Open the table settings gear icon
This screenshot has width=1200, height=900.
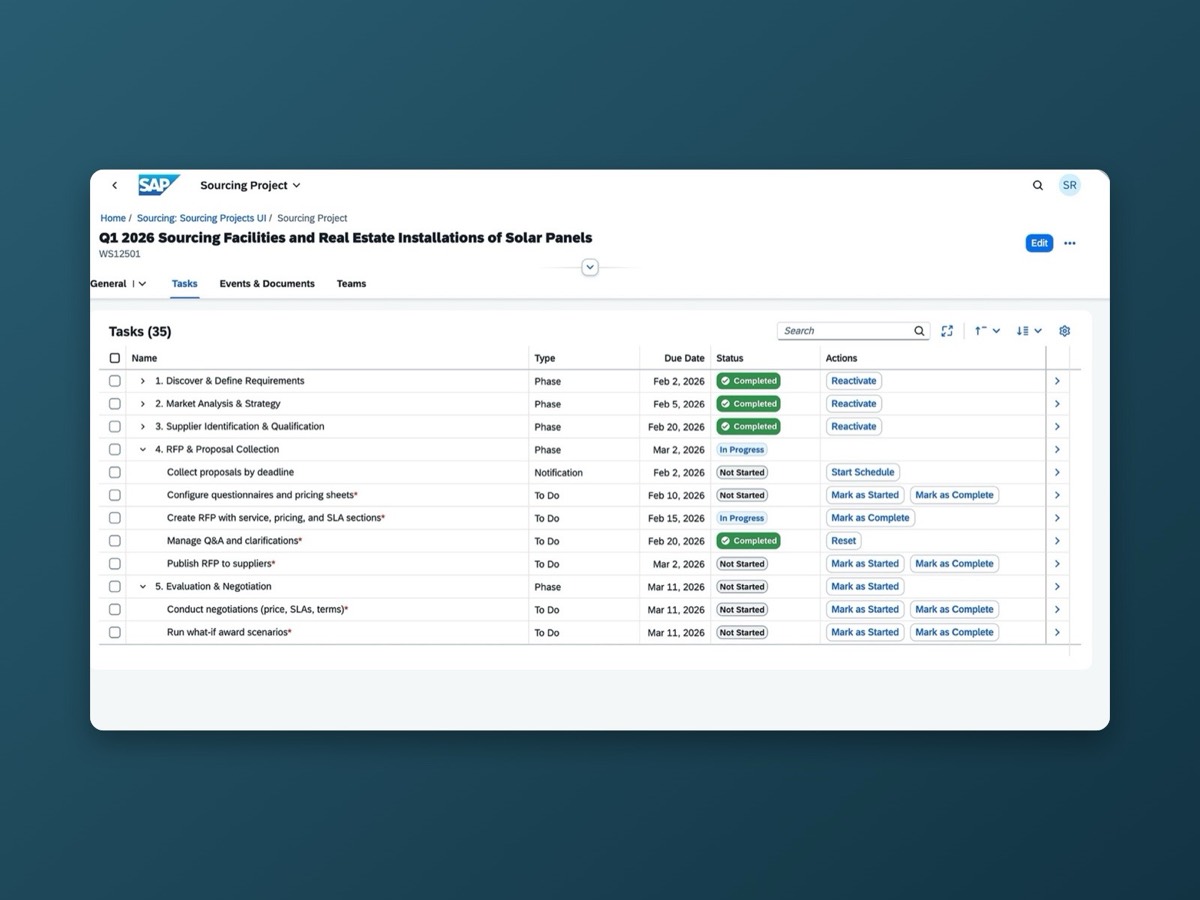(1064, 331)
